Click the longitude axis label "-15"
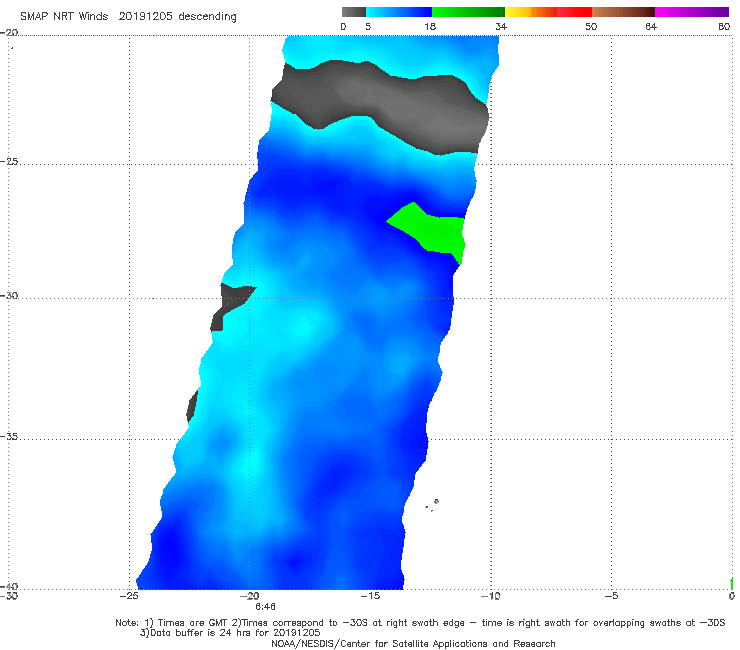Viewport: 740px width, 650px height. point(370,596)
